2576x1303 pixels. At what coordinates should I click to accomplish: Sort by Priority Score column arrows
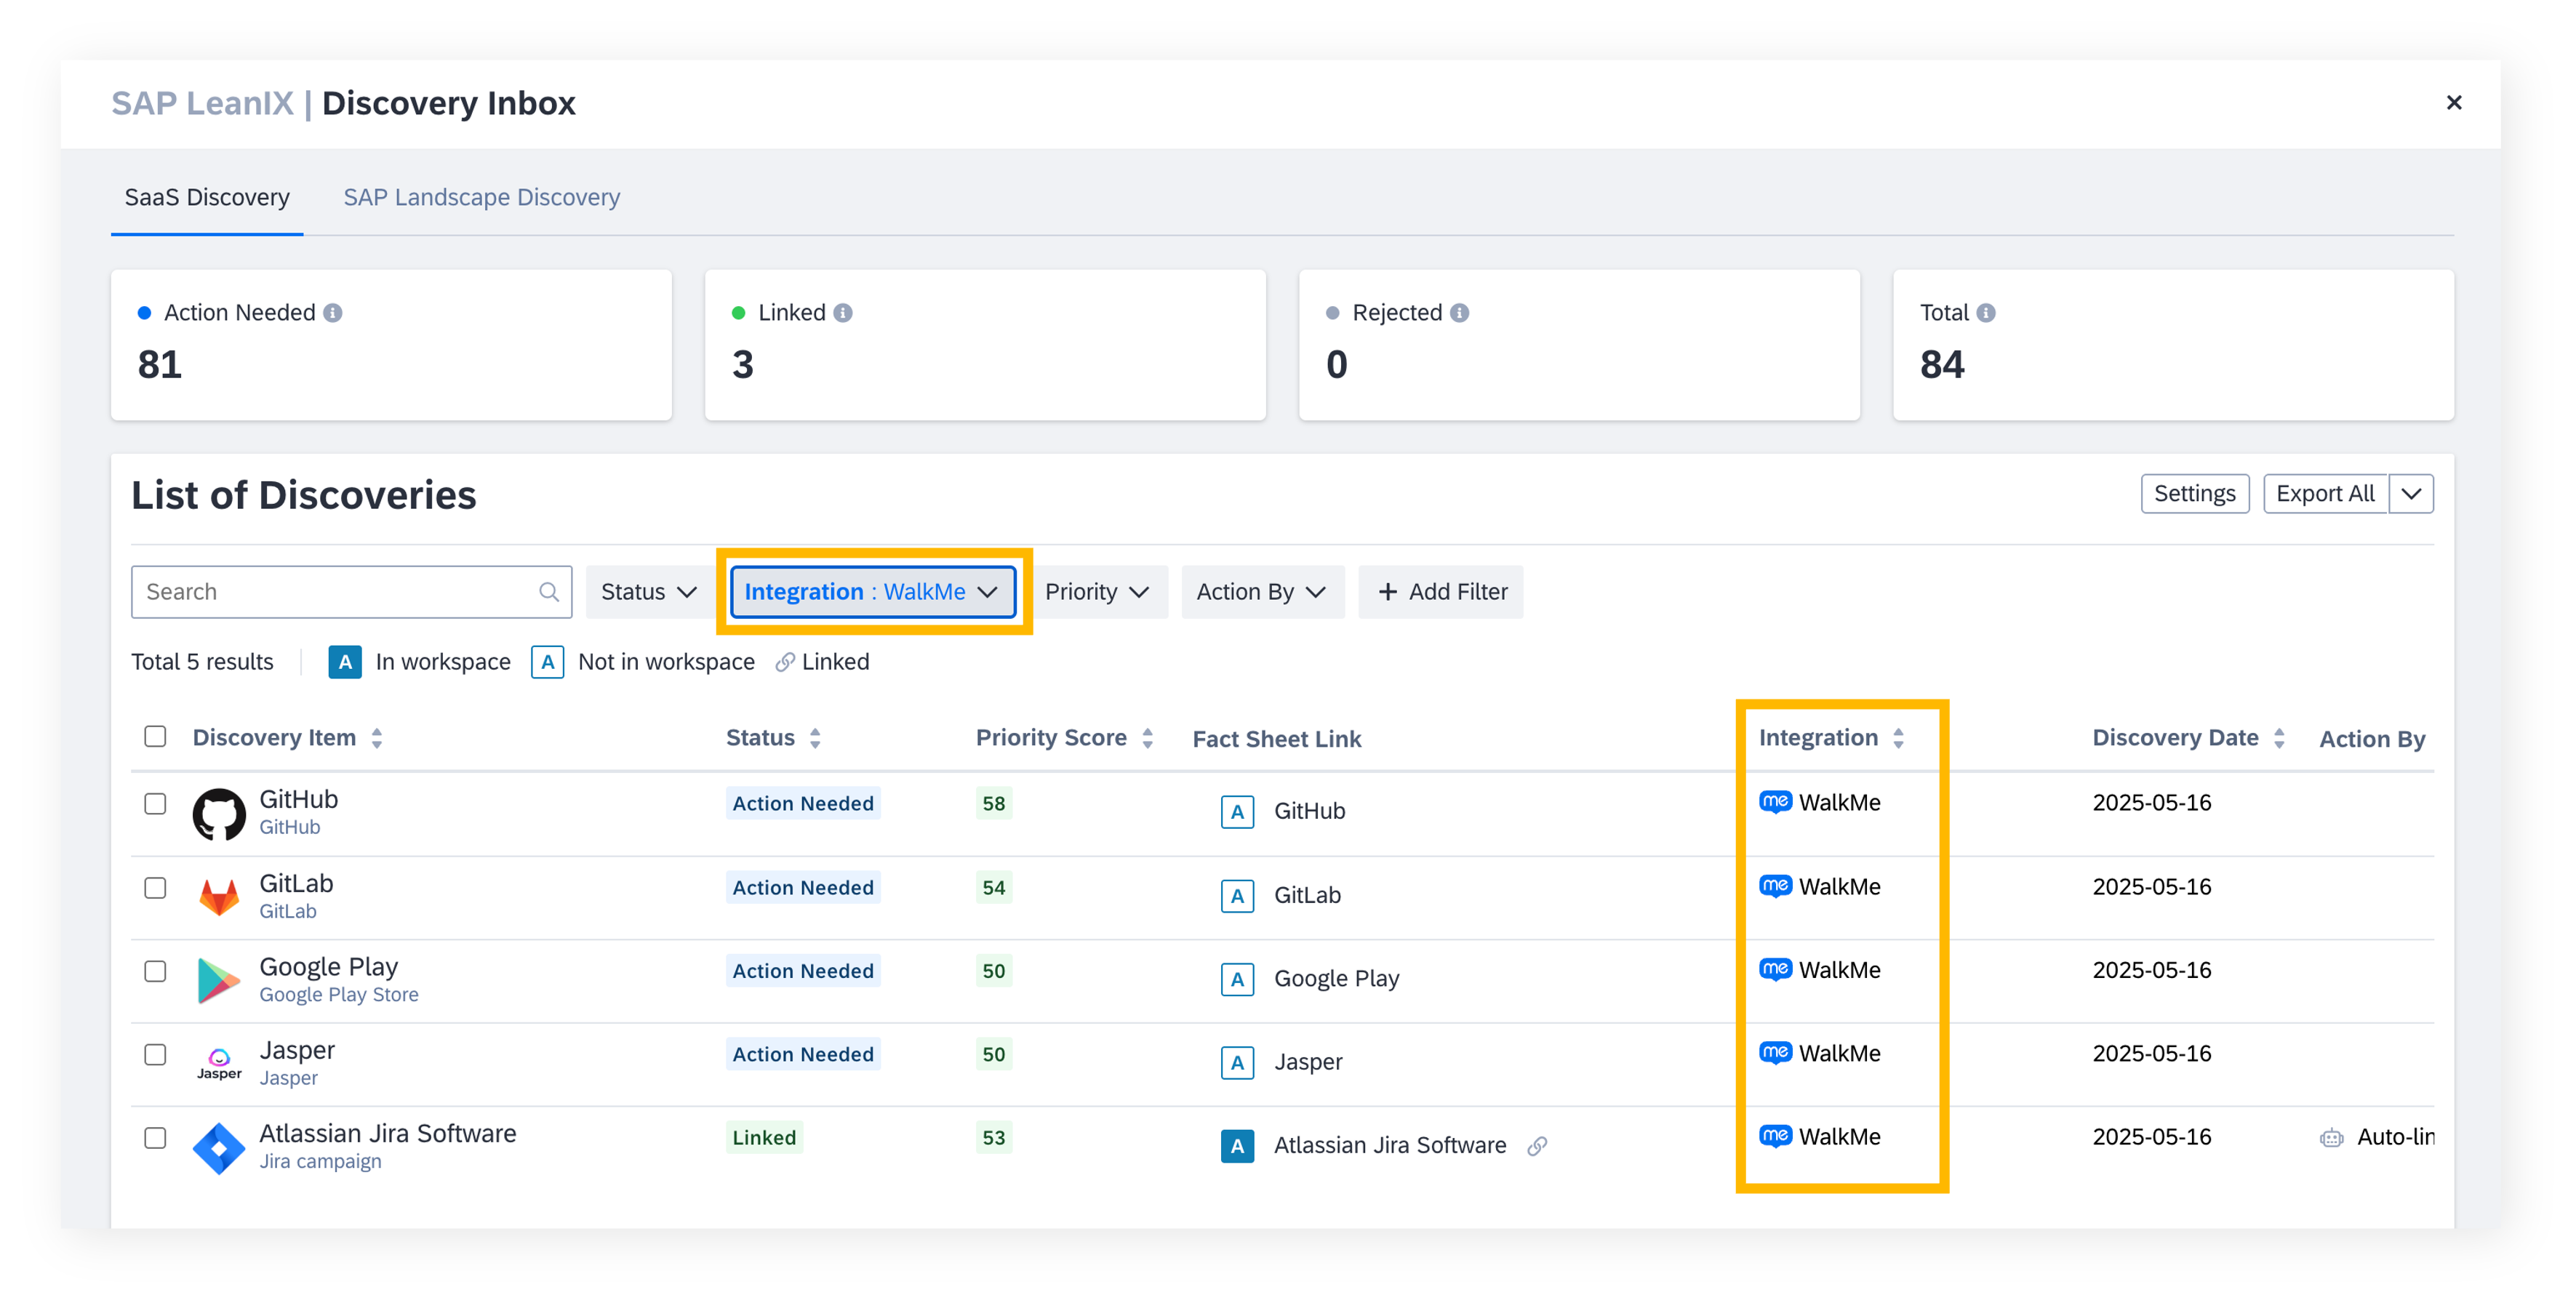click(1147, 739)
